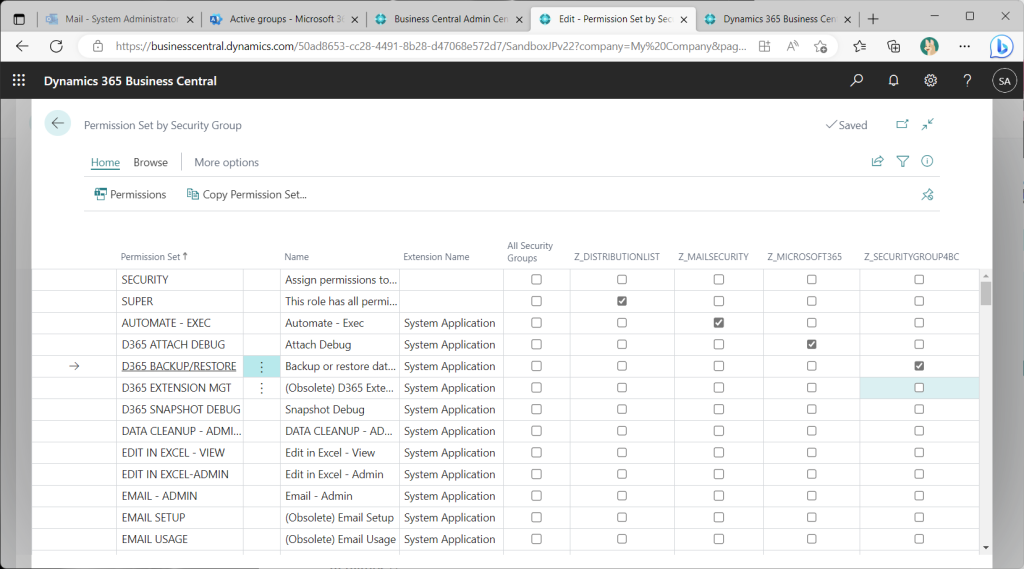This screenshot has height=569, width=1024.
Task: Open the app launcher waffle menu
Action: pyautogui.click(x=19, y=80)
